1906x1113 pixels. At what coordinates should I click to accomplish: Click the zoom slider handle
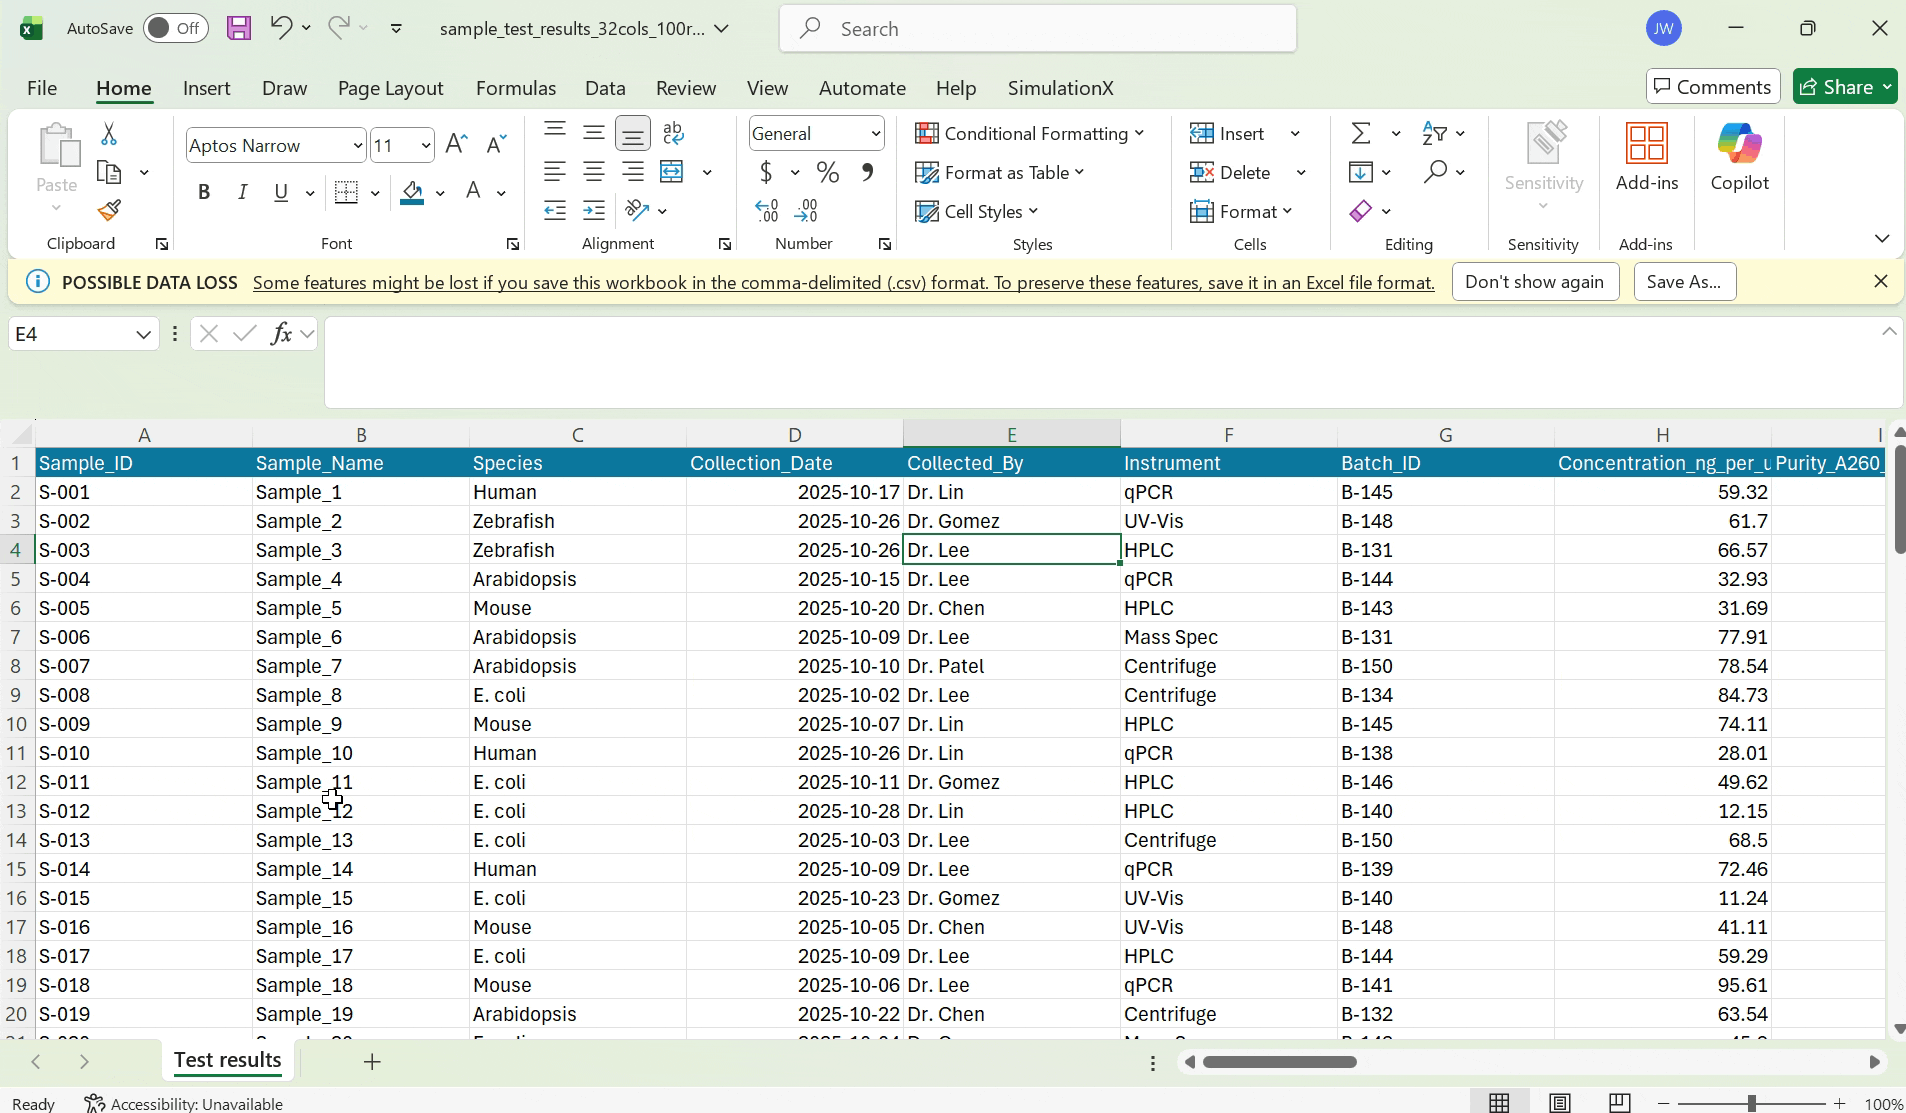pyautogui.click(x=1751, y=1103)
